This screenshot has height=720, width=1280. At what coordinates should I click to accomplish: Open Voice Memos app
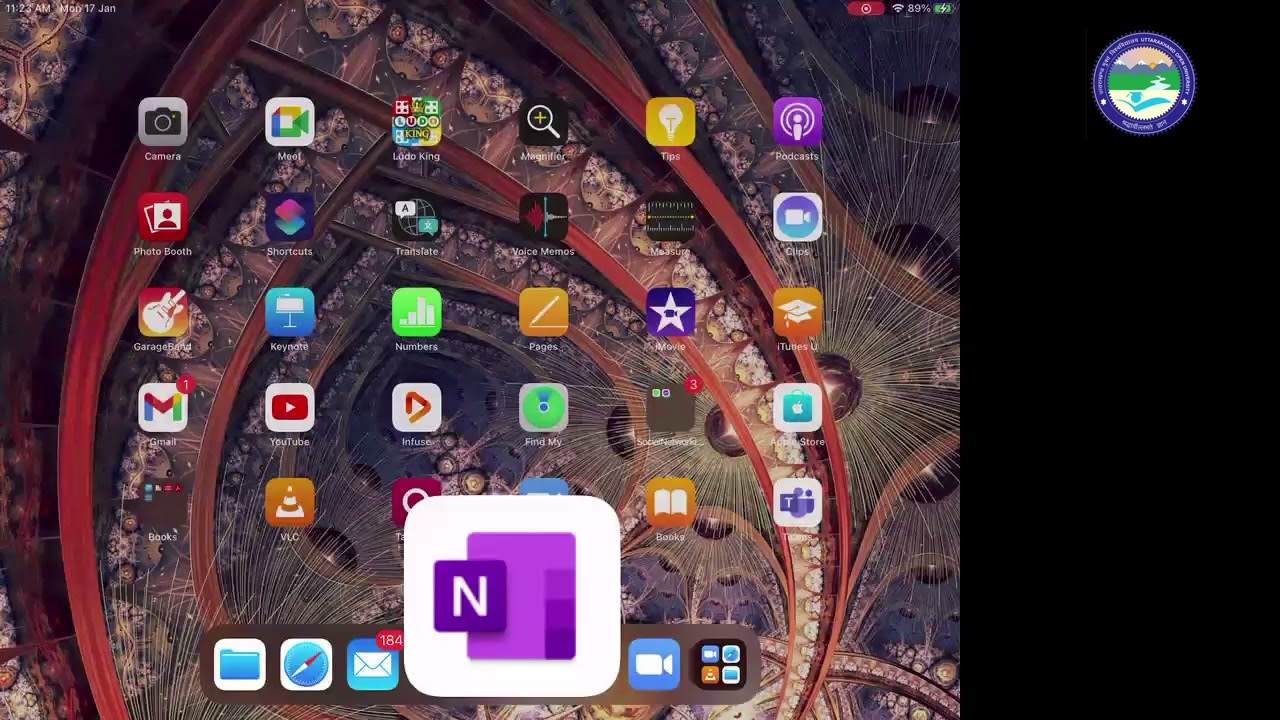pyautogui.click(x=544, y=217)
